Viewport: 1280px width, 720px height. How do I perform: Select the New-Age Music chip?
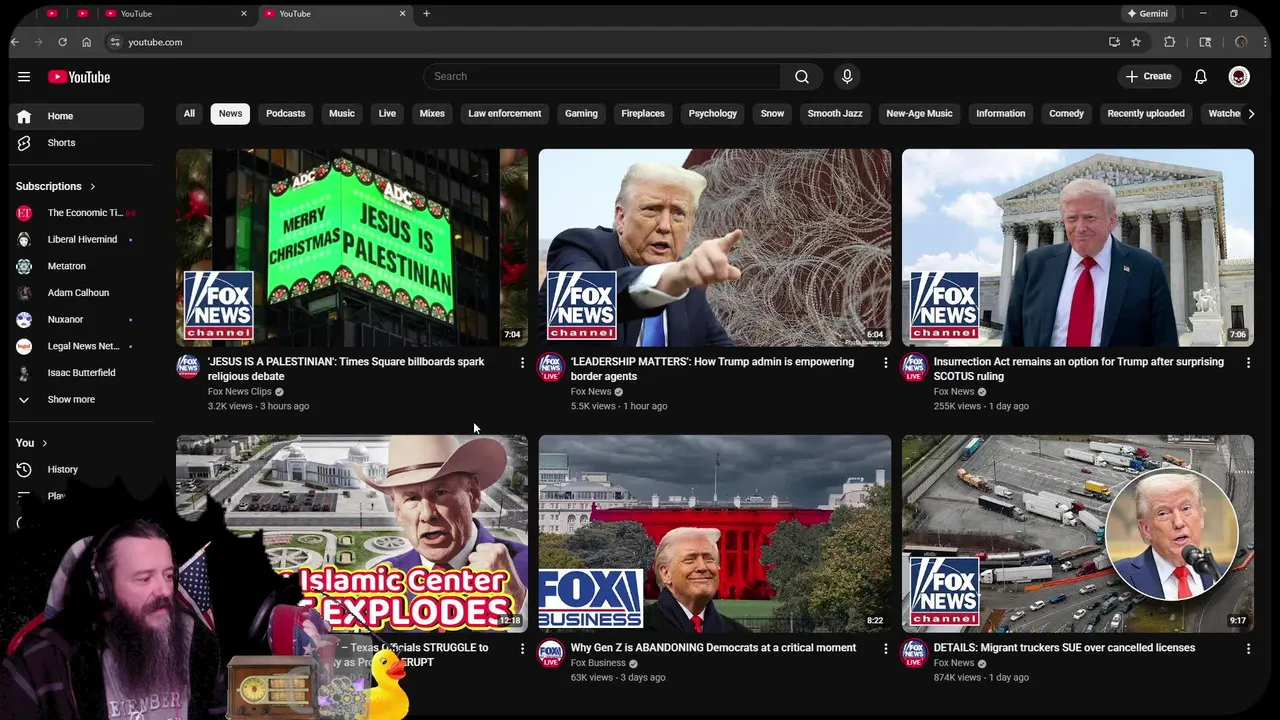pos(919,114)
